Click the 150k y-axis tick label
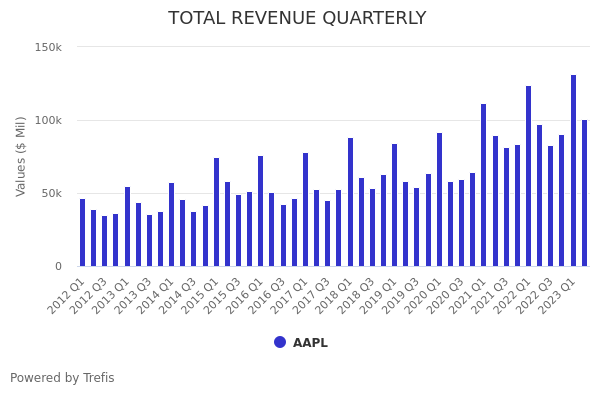 coord(48,47)
